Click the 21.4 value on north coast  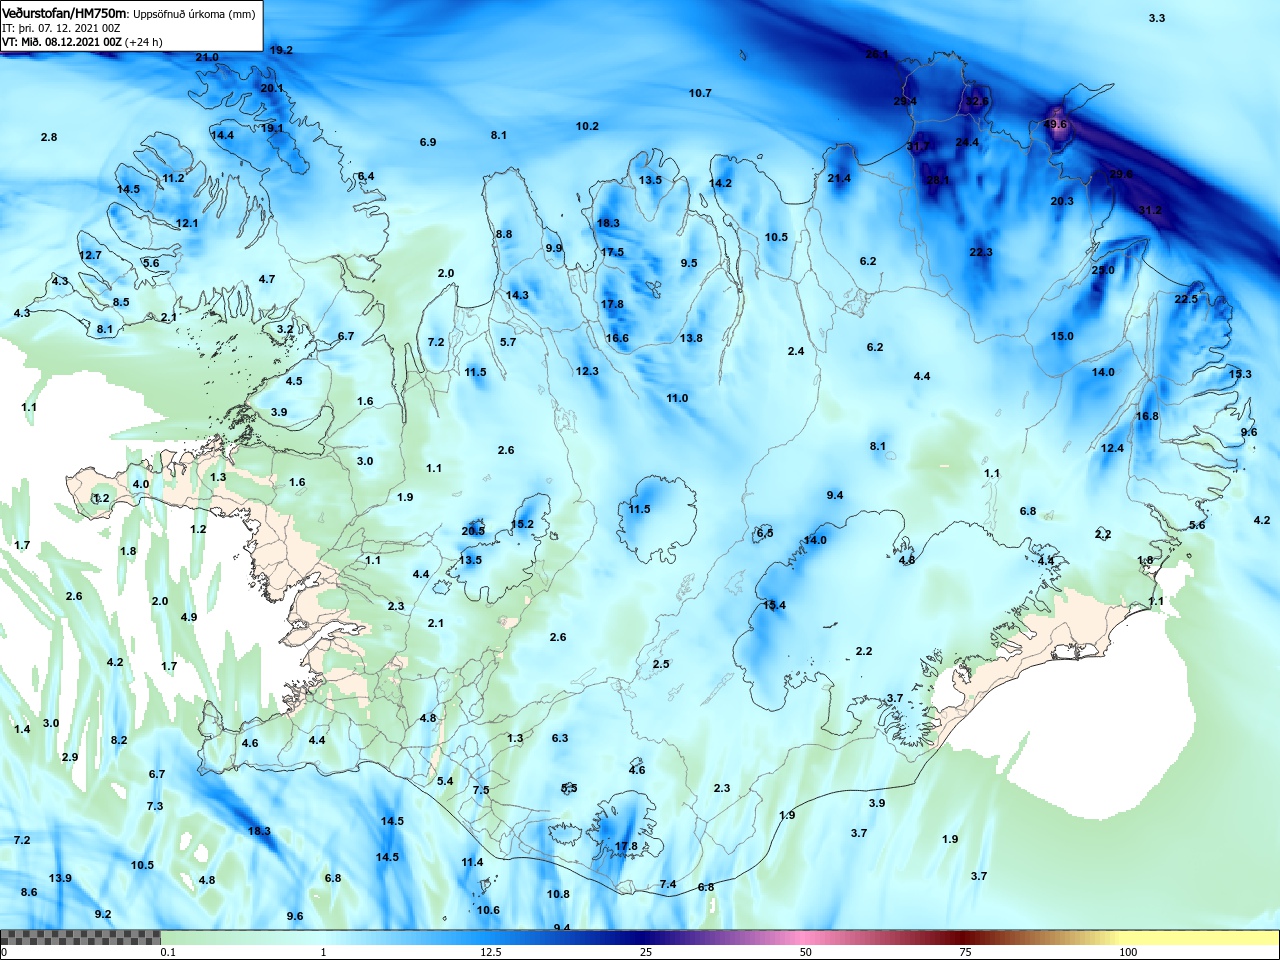[839, 178]
